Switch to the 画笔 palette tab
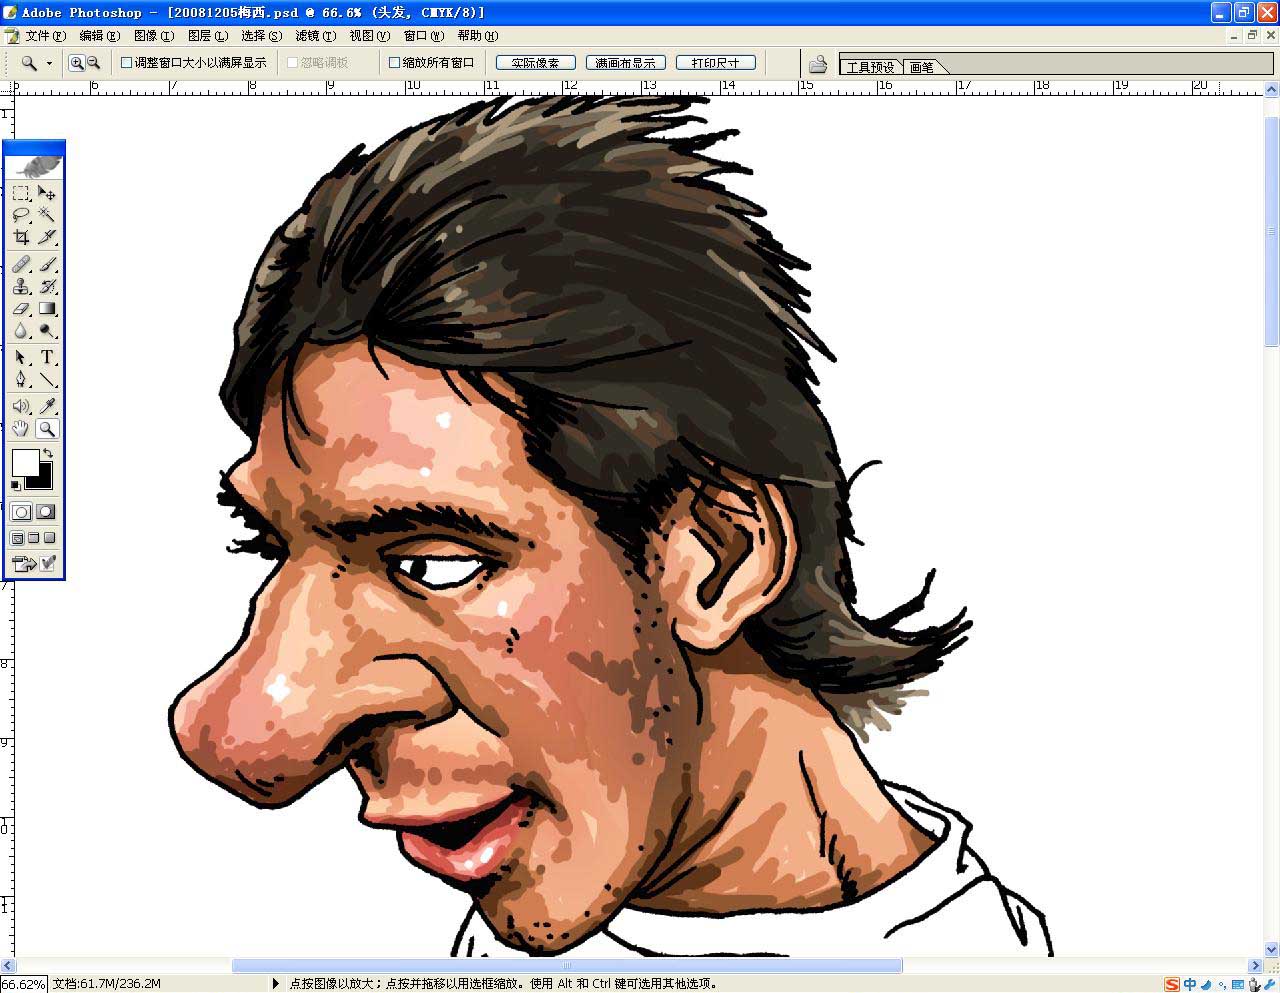Screen dimensions: 1280x993 [921, 67]
